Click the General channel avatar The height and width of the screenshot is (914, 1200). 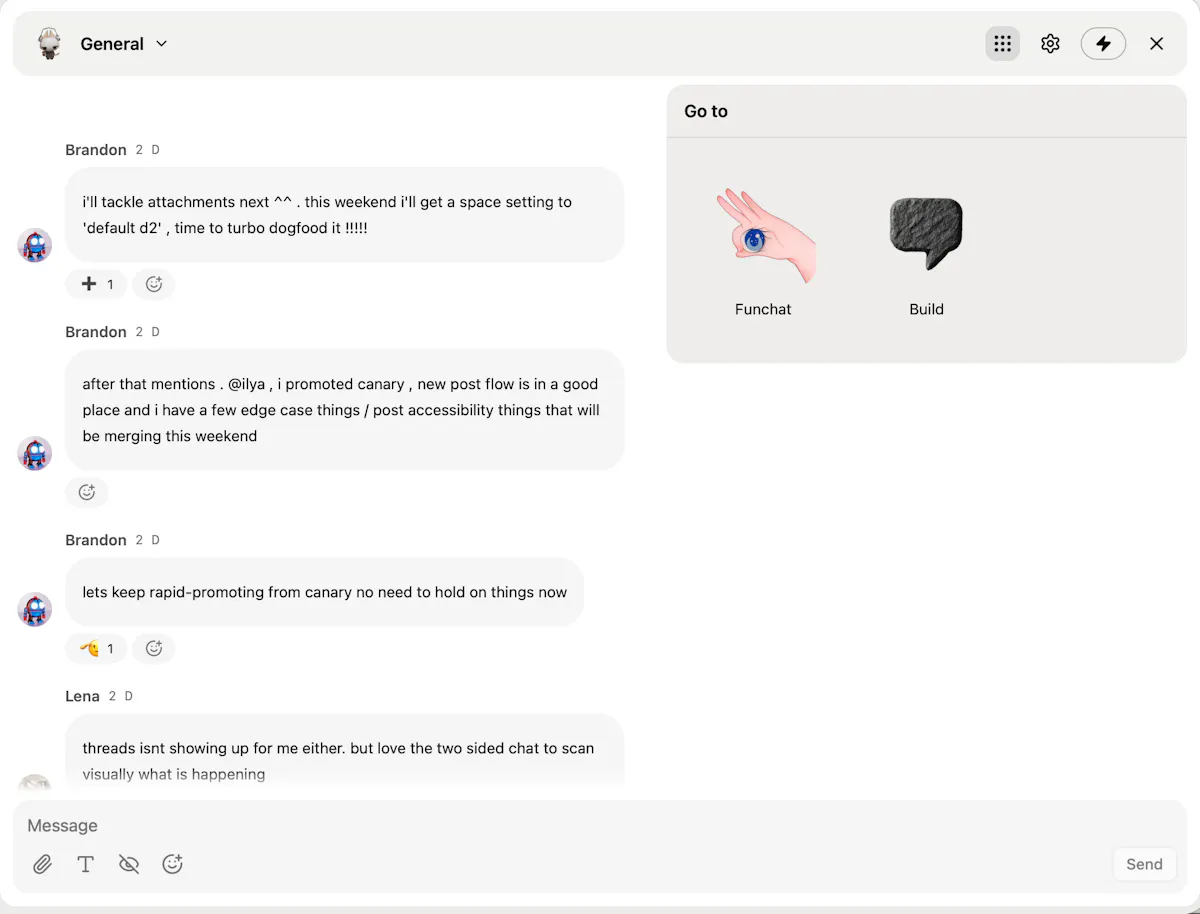[49, 44]
